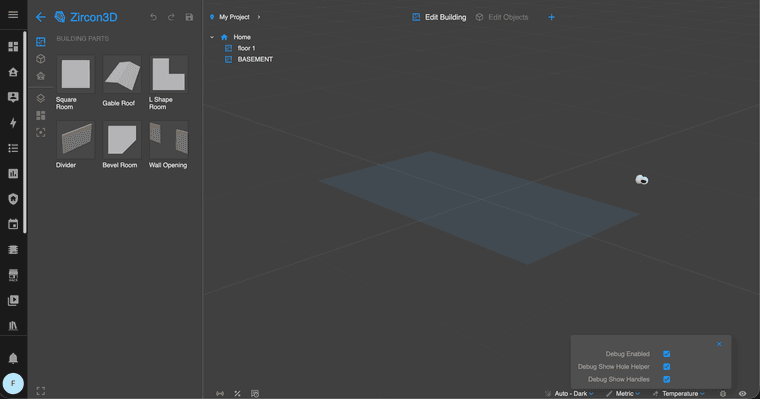The image size is (760, 399).
Task: Open the books library sidebar icon
Action: click(x=13, y=326)
